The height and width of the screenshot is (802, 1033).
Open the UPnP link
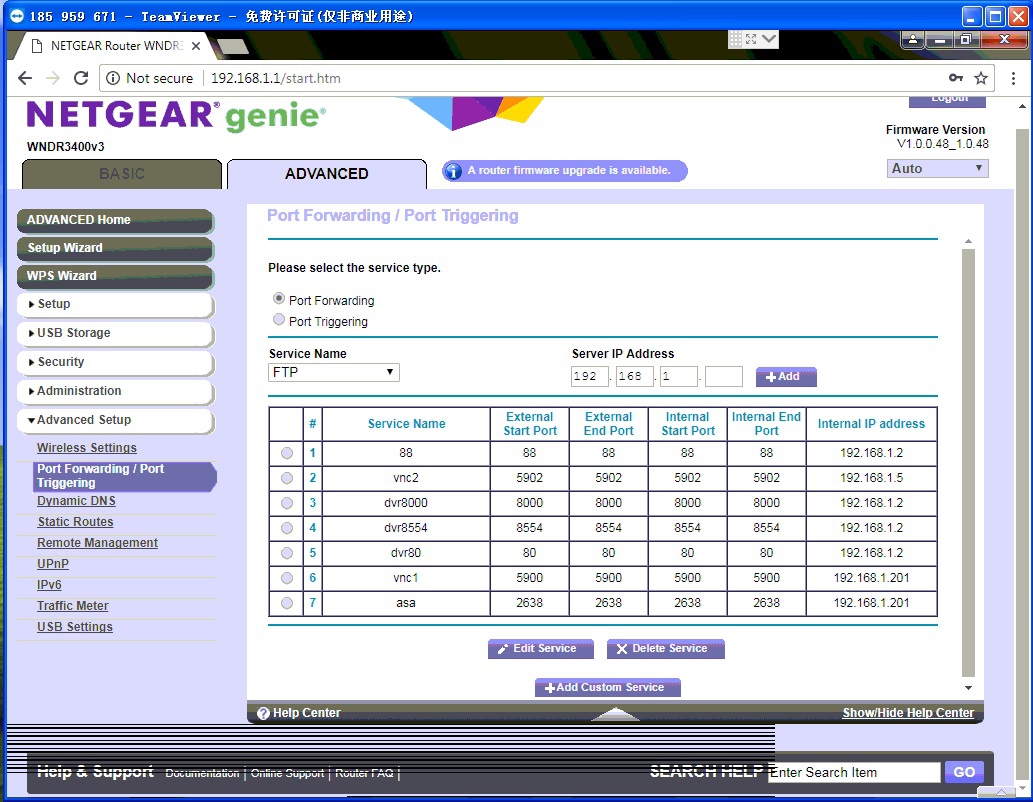pyautogui.click(x=53, y=564)
